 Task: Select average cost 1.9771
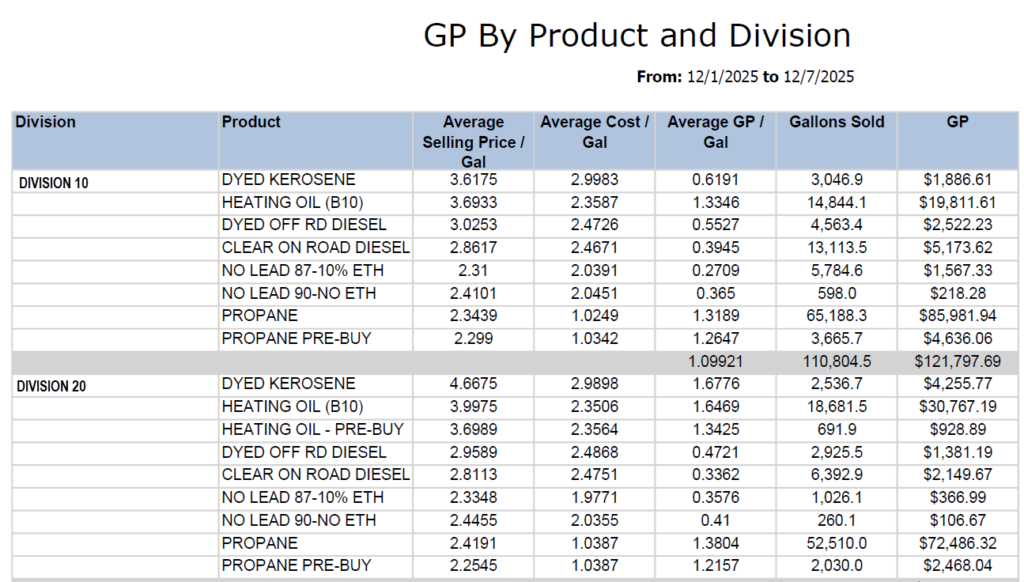[x=594, y=497]
